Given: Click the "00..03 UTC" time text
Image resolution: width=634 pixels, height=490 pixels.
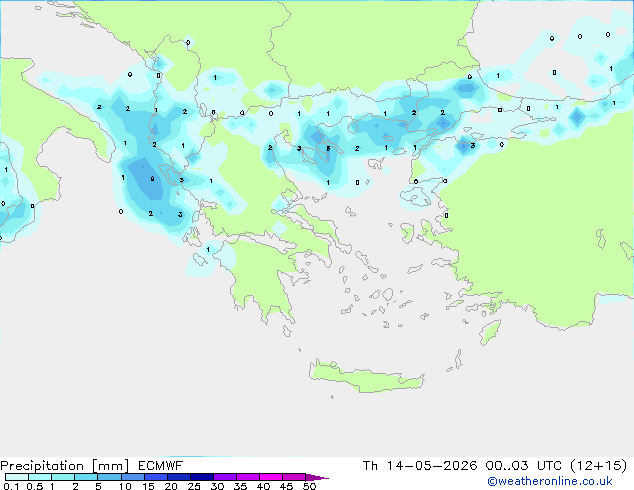Looking at the screenshot, I should 524,466.
